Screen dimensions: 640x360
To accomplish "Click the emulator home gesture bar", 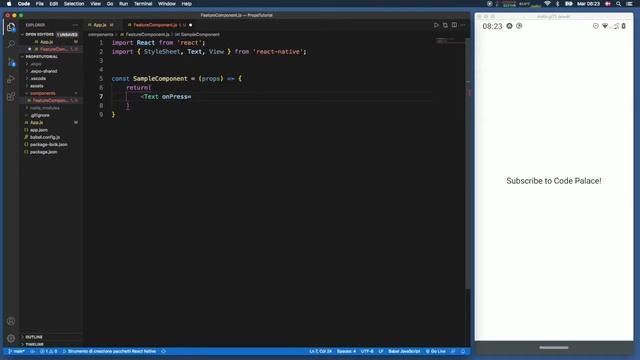I will pos(553,348).
